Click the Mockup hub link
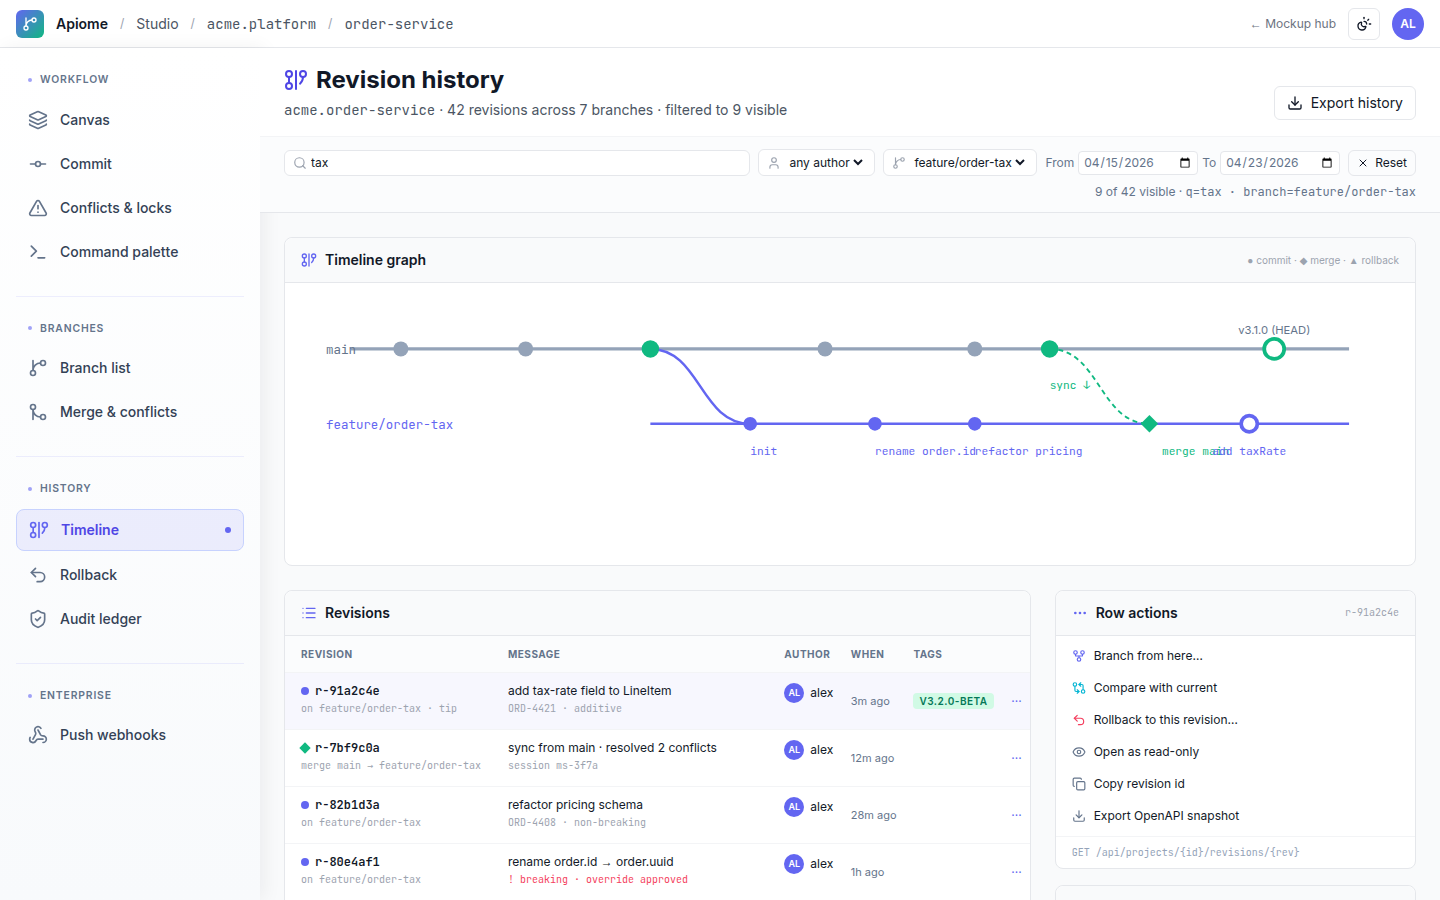1440x900 pixels. pyautogui.click(x=1293, y=24)
